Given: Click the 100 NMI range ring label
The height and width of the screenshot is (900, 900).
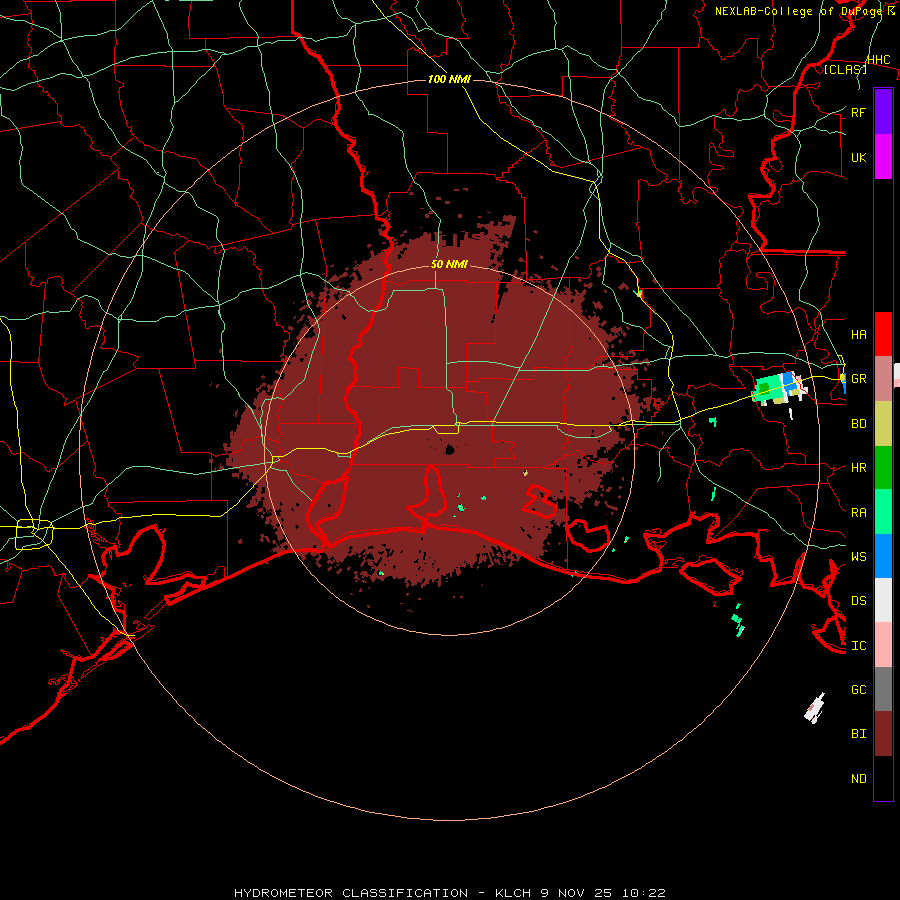Looking at the screenshot, I should (x=449, y=79).
